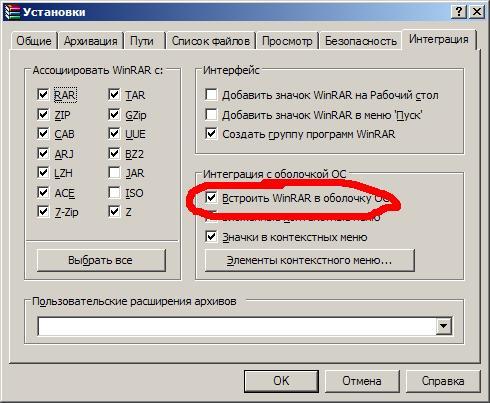Confirm settings with the OK button

click(281, 381)
